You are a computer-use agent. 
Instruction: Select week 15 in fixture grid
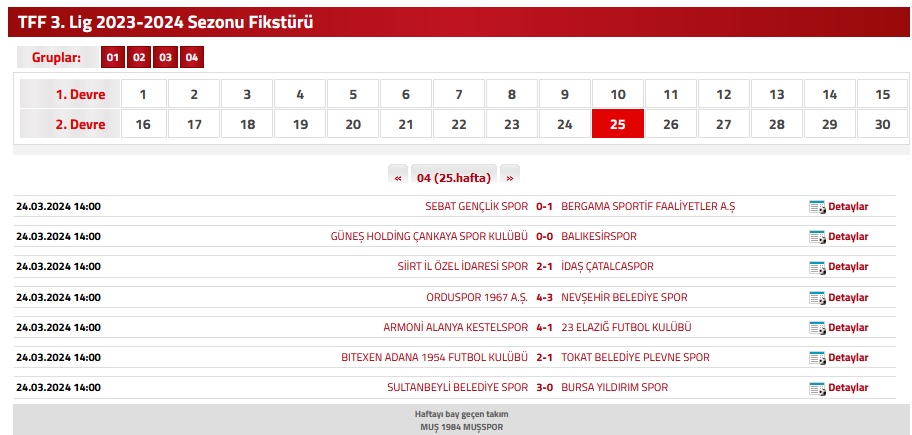click(x=882, y=94)
